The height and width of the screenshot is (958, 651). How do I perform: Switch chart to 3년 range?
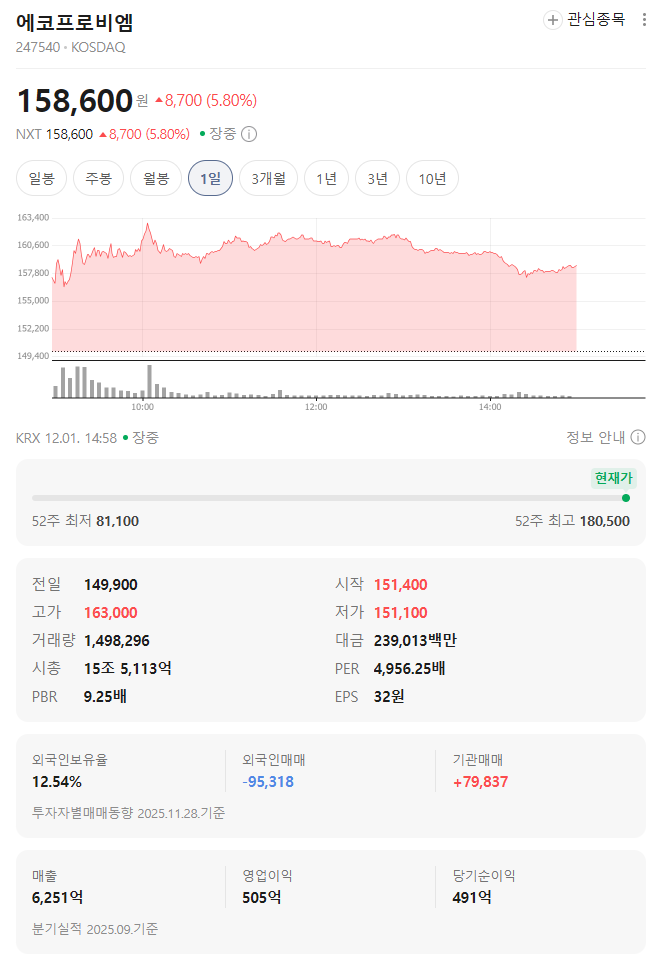pos(377,178)
